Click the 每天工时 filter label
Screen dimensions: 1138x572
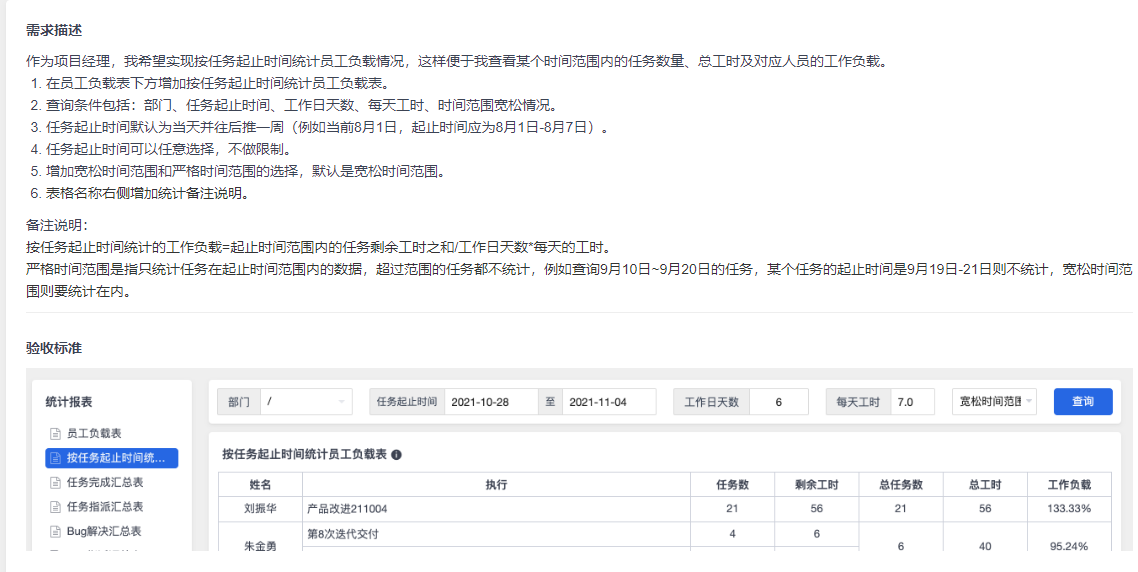[858, 401]
